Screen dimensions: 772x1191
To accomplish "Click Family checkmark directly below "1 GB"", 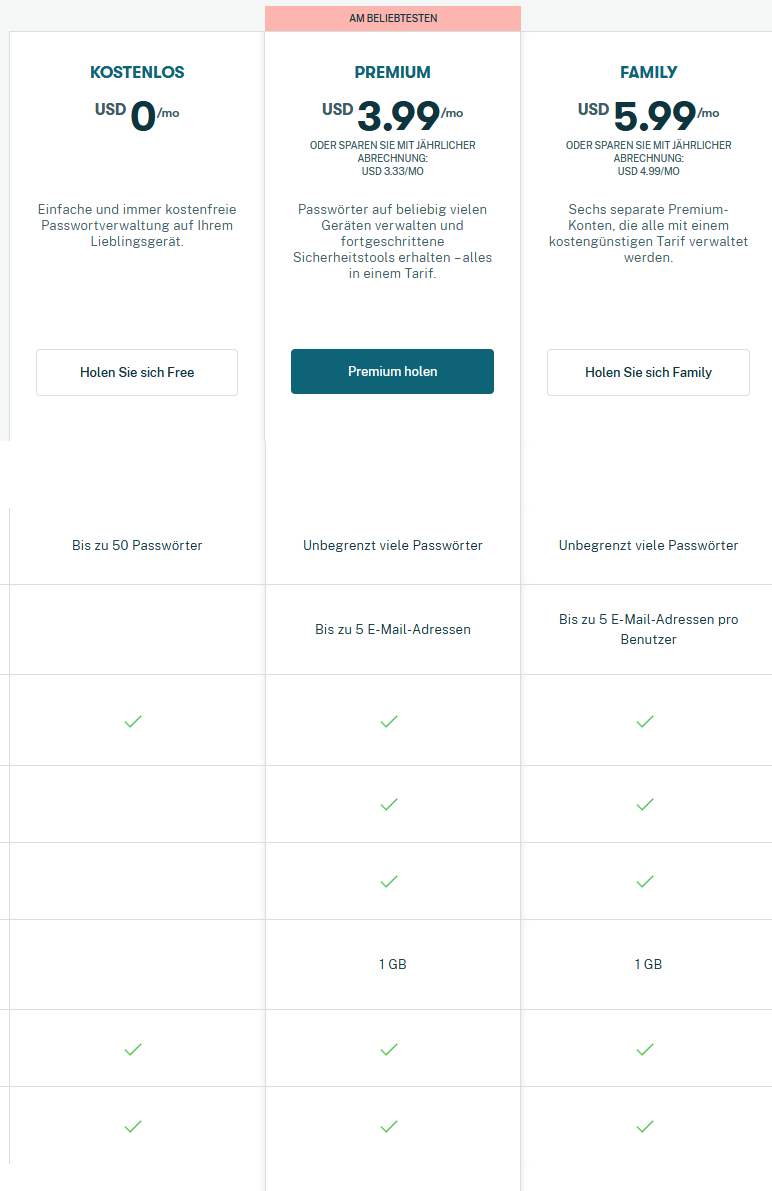I will [645, 1049].
